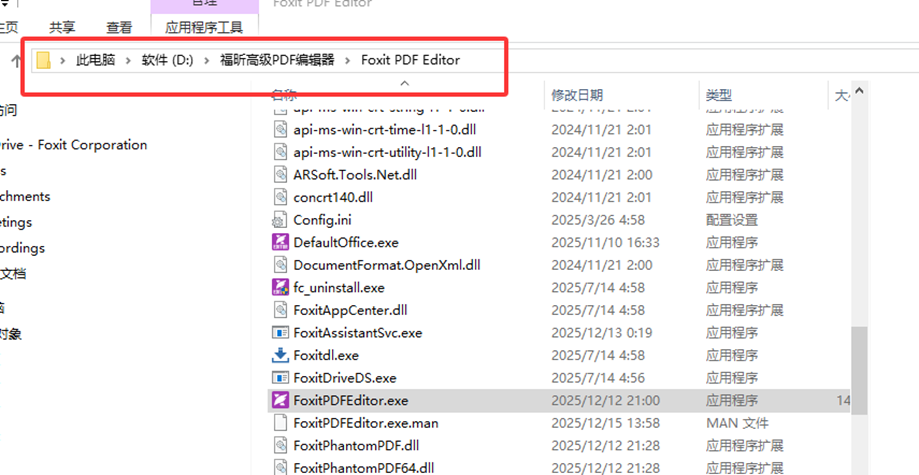Expand chevron before Foxit PDF Editor breadcrumb
919x475 pixels.
348,60
